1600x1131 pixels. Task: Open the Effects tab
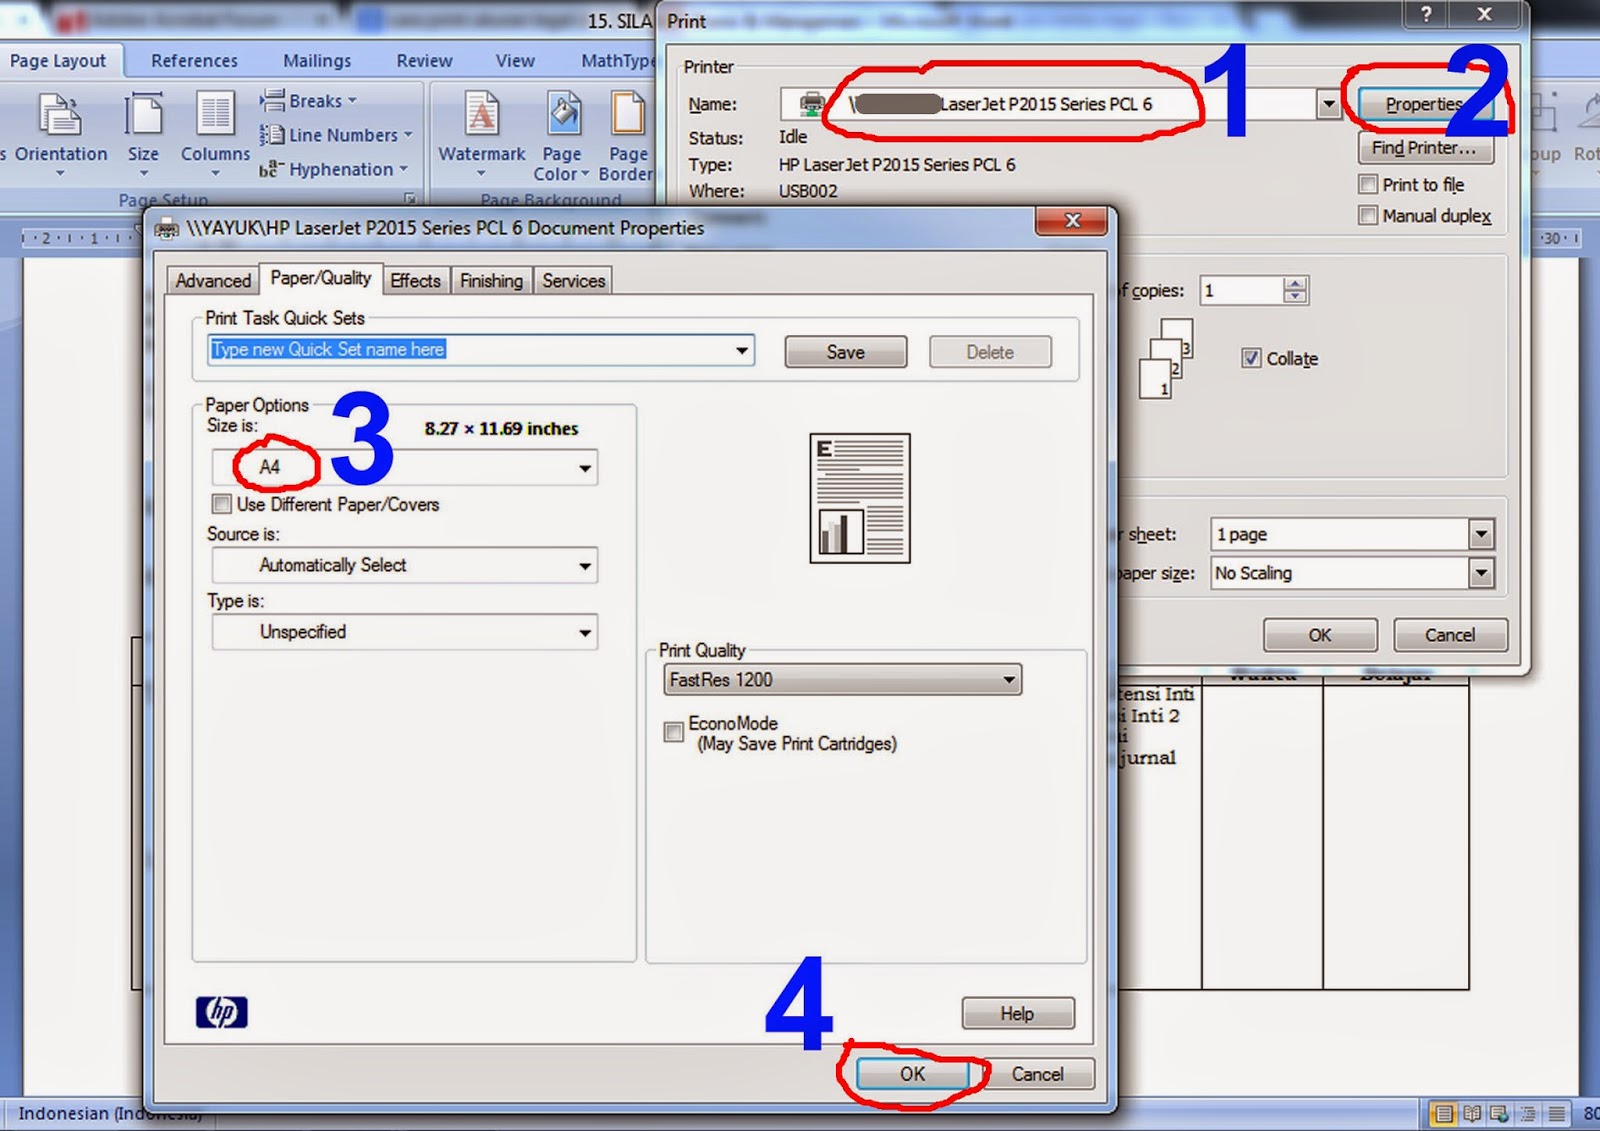click(415, 281)
